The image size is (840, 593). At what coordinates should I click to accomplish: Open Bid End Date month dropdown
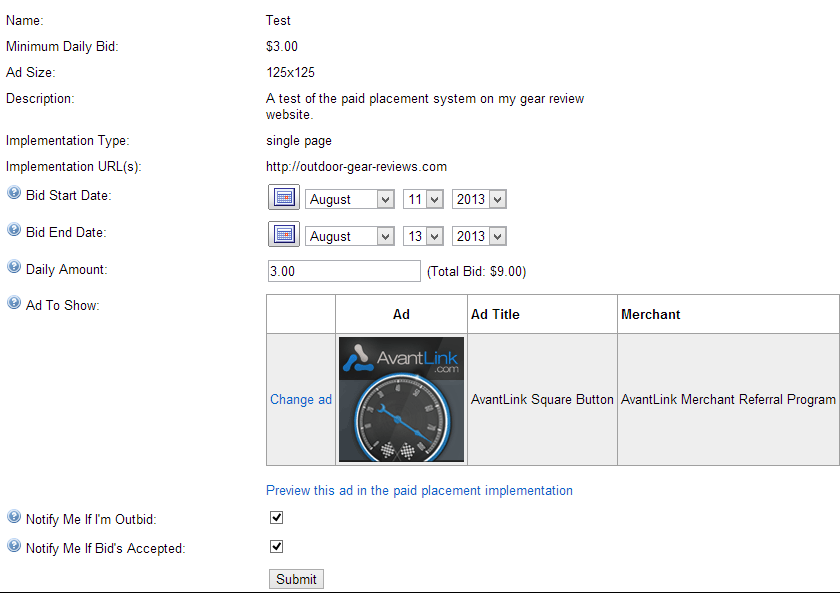pos(350,236)
